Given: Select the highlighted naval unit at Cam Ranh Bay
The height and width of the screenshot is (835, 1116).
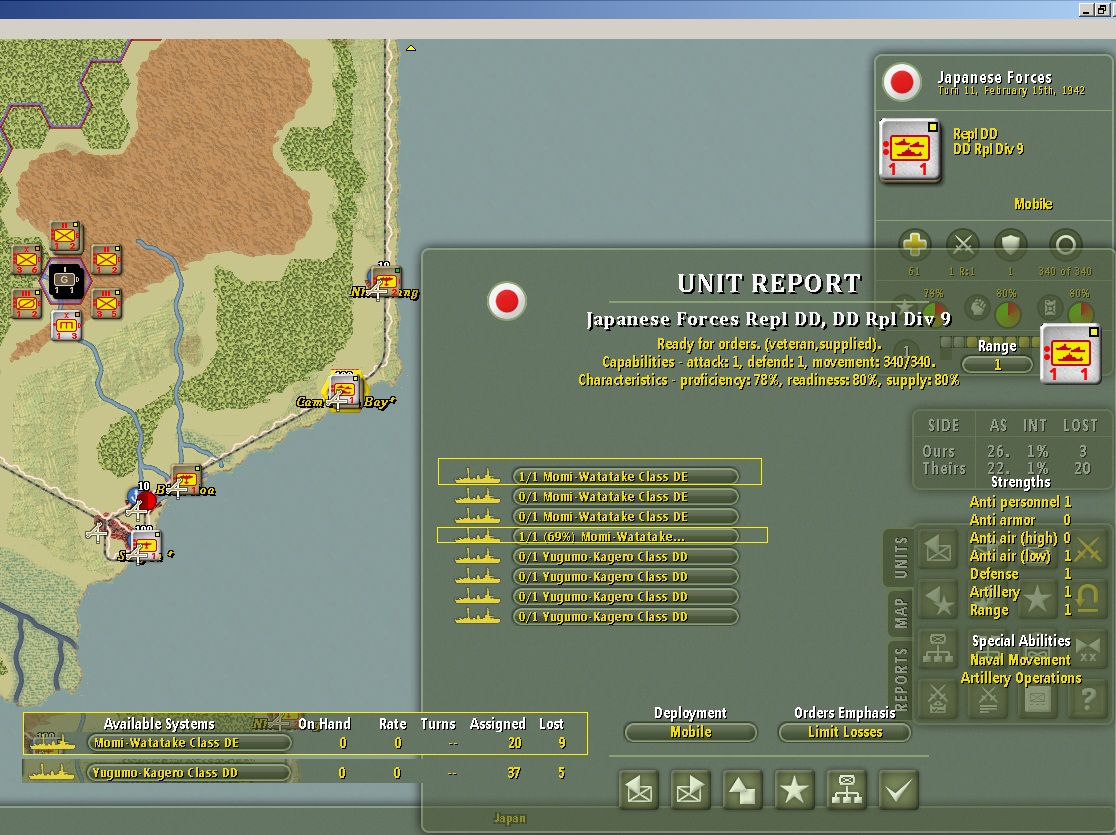Looking at the screenshot, I should click(344, 391).
